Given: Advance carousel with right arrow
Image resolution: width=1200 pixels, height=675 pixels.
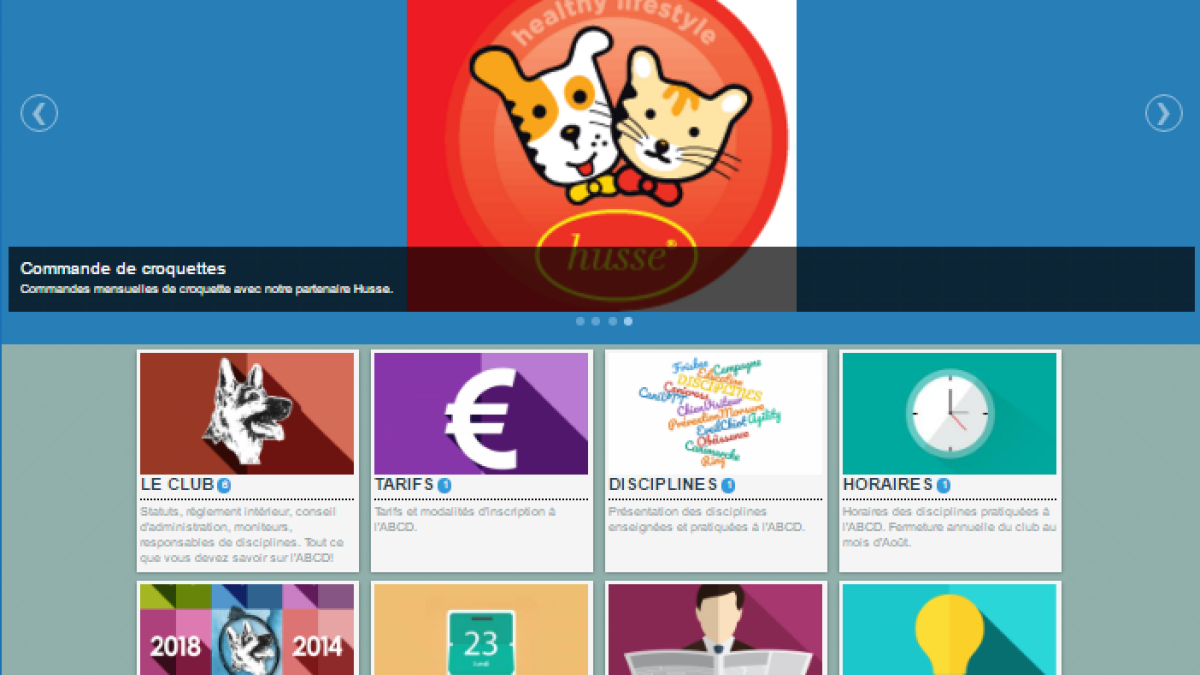Looking at the screenshot, I should pos(1163,113).
